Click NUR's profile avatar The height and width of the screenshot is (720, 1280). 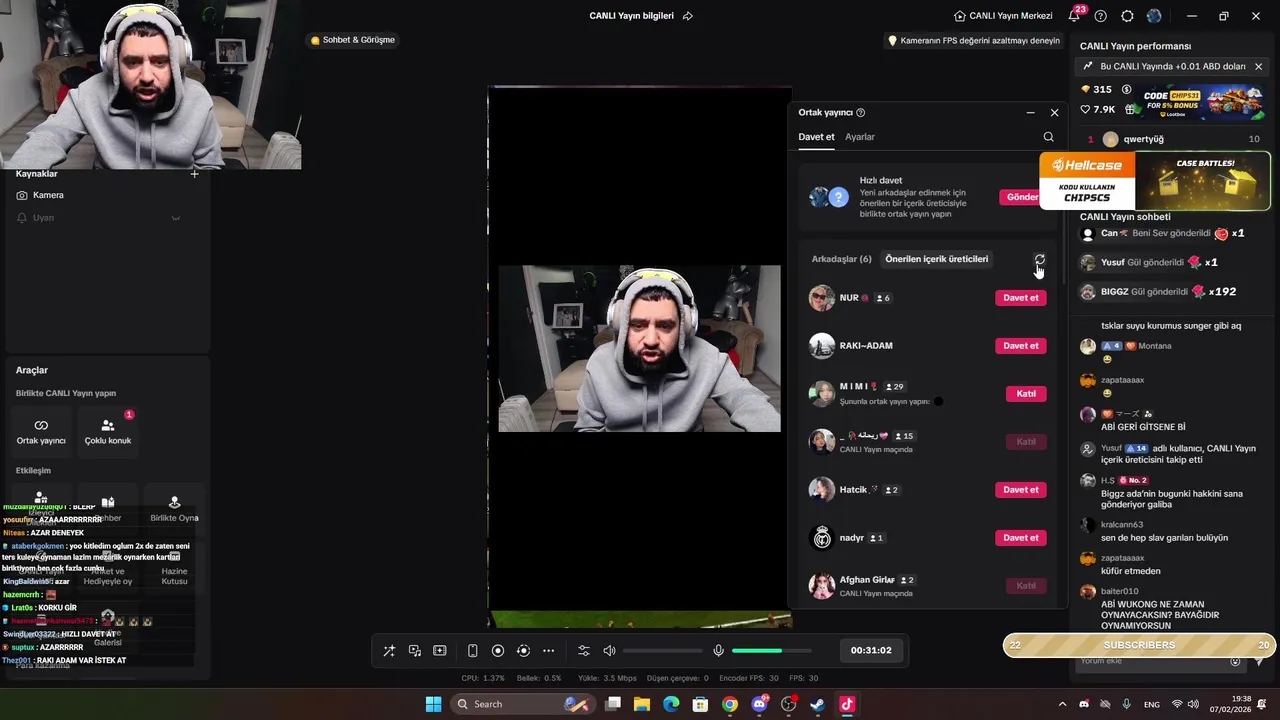tap(822, 298)
